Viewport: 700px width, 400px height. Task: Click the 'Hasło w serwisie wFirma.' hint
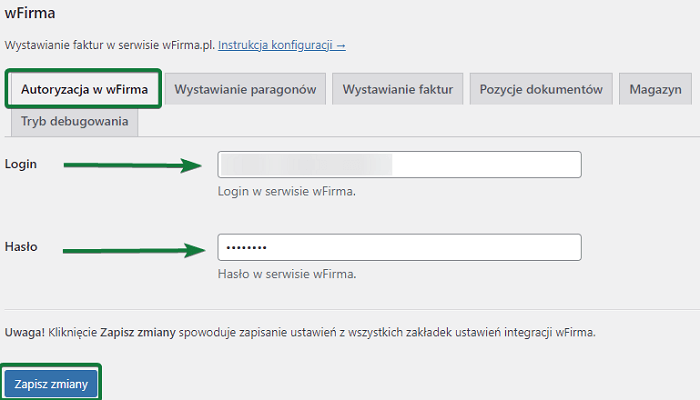tap(287, 274)
